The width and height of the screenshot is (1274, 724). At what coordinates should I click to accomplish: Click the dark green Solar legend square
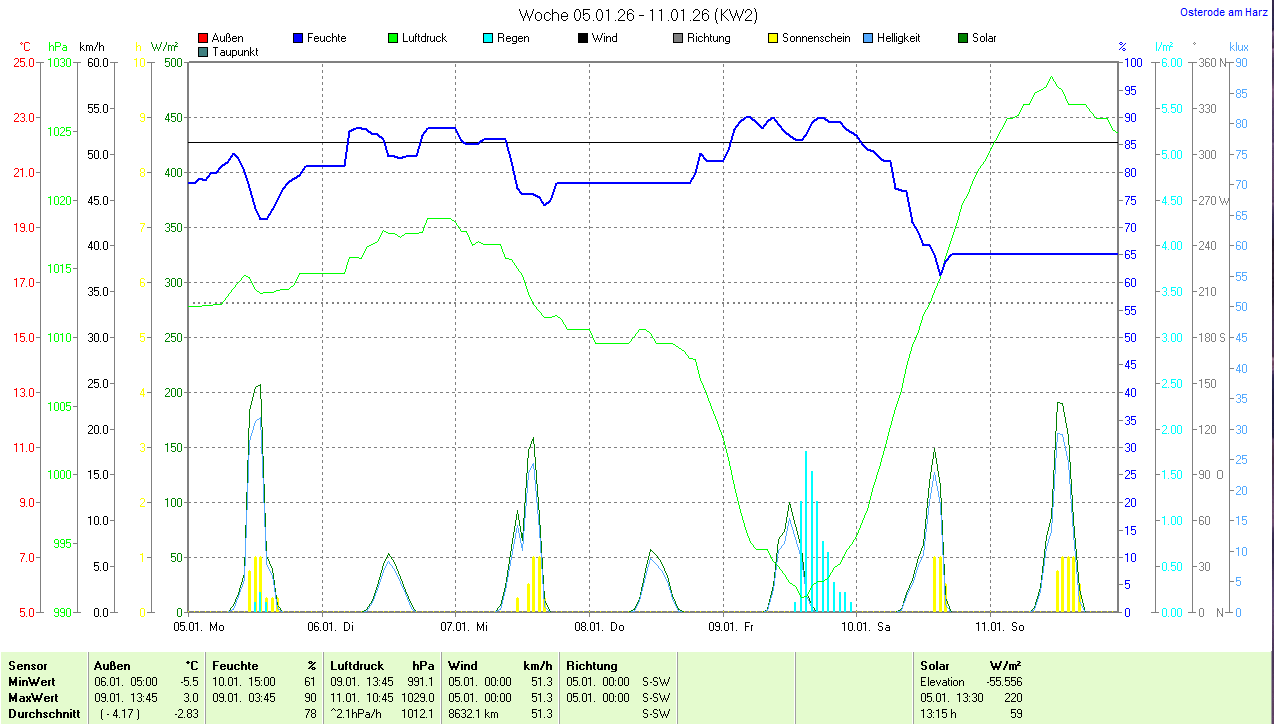coord(962,38)
